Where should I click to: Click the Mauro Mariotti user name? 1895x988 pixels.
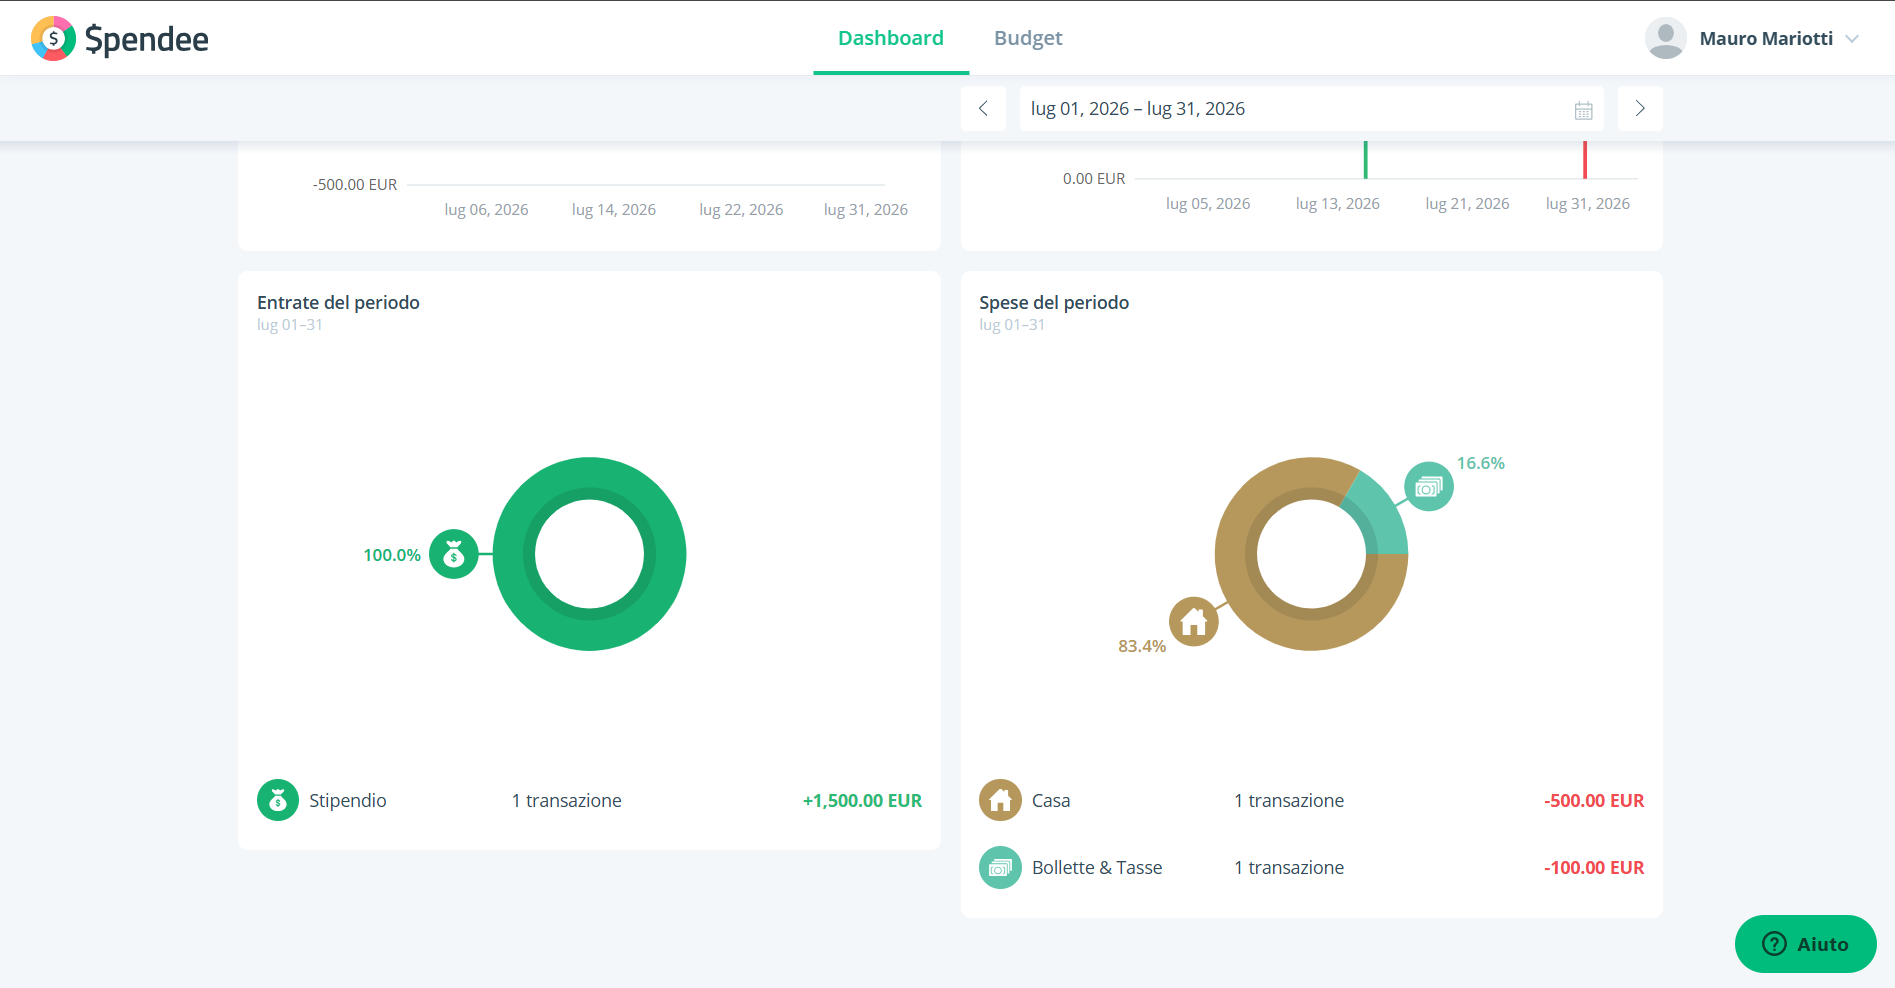coord(1766,39)
